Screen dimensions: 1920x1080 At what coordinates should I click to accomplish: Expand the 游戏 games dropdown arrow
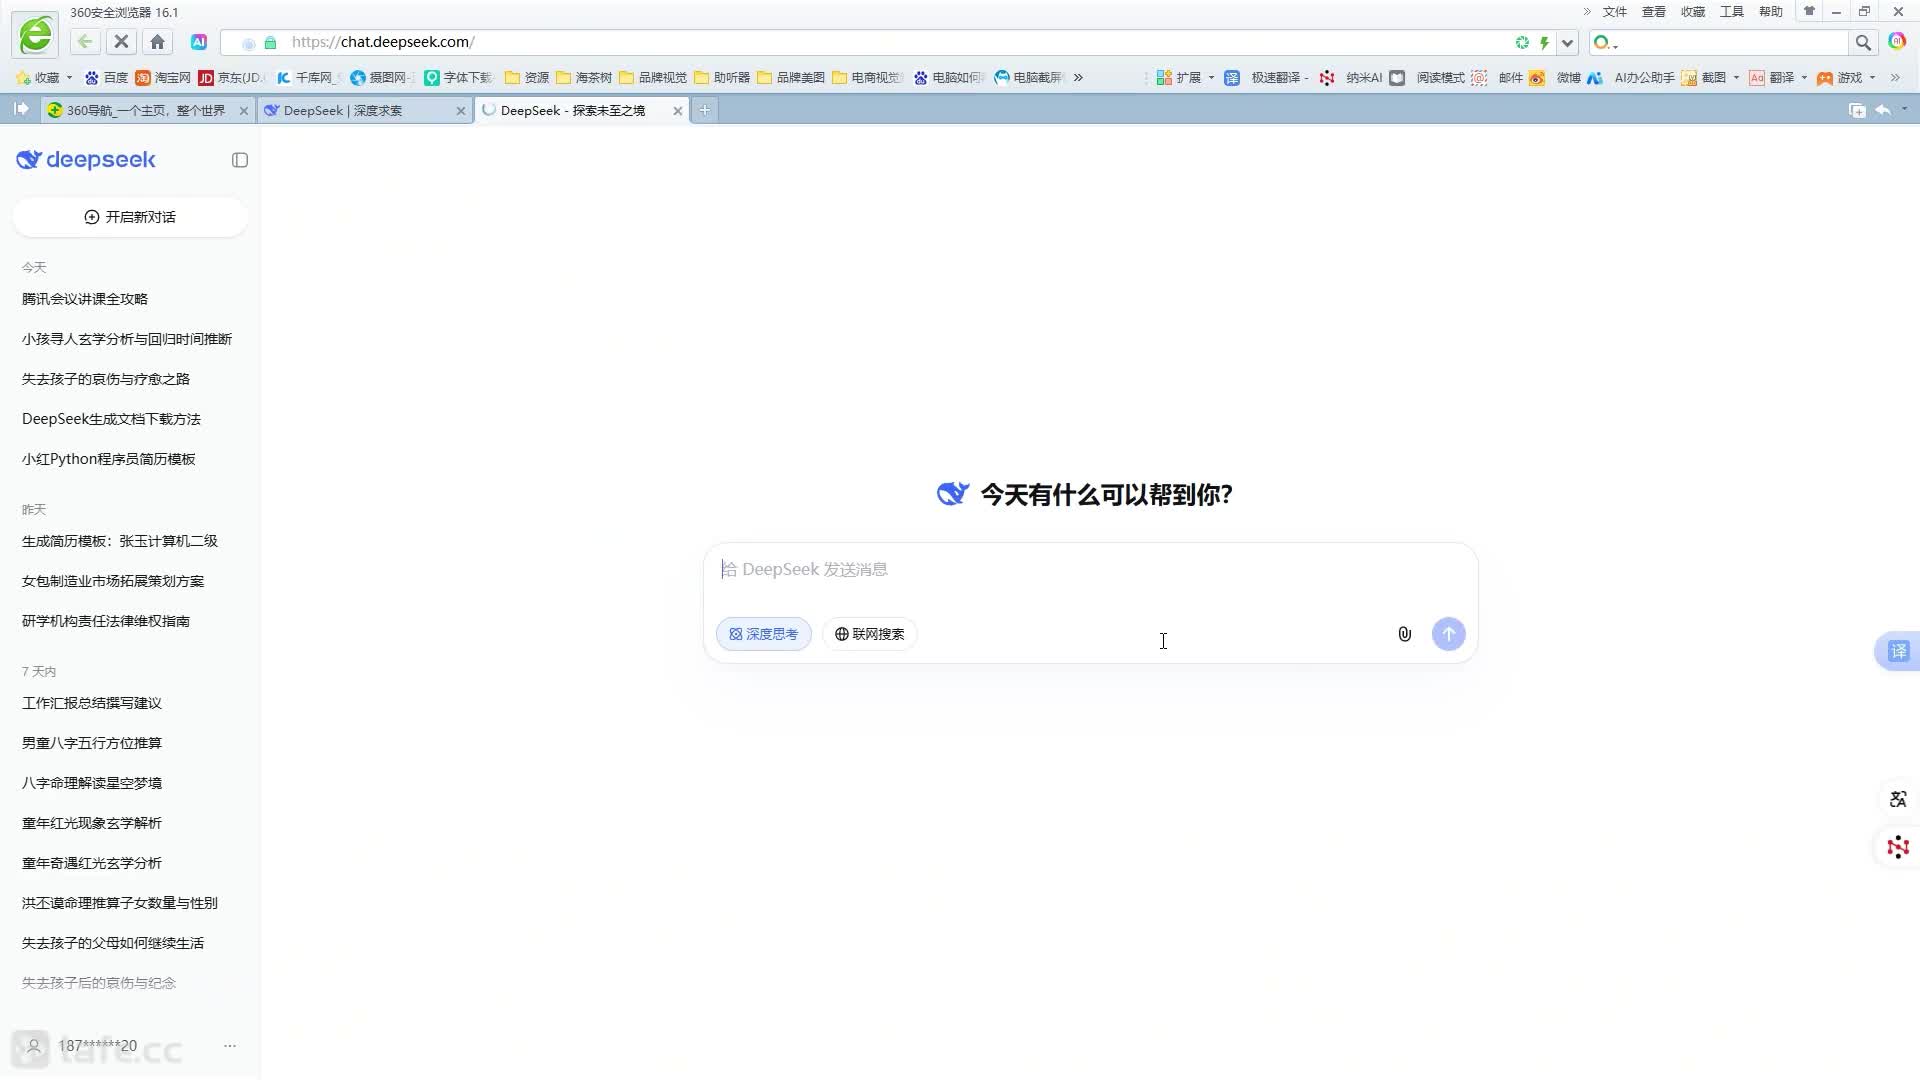[1872, 78]
